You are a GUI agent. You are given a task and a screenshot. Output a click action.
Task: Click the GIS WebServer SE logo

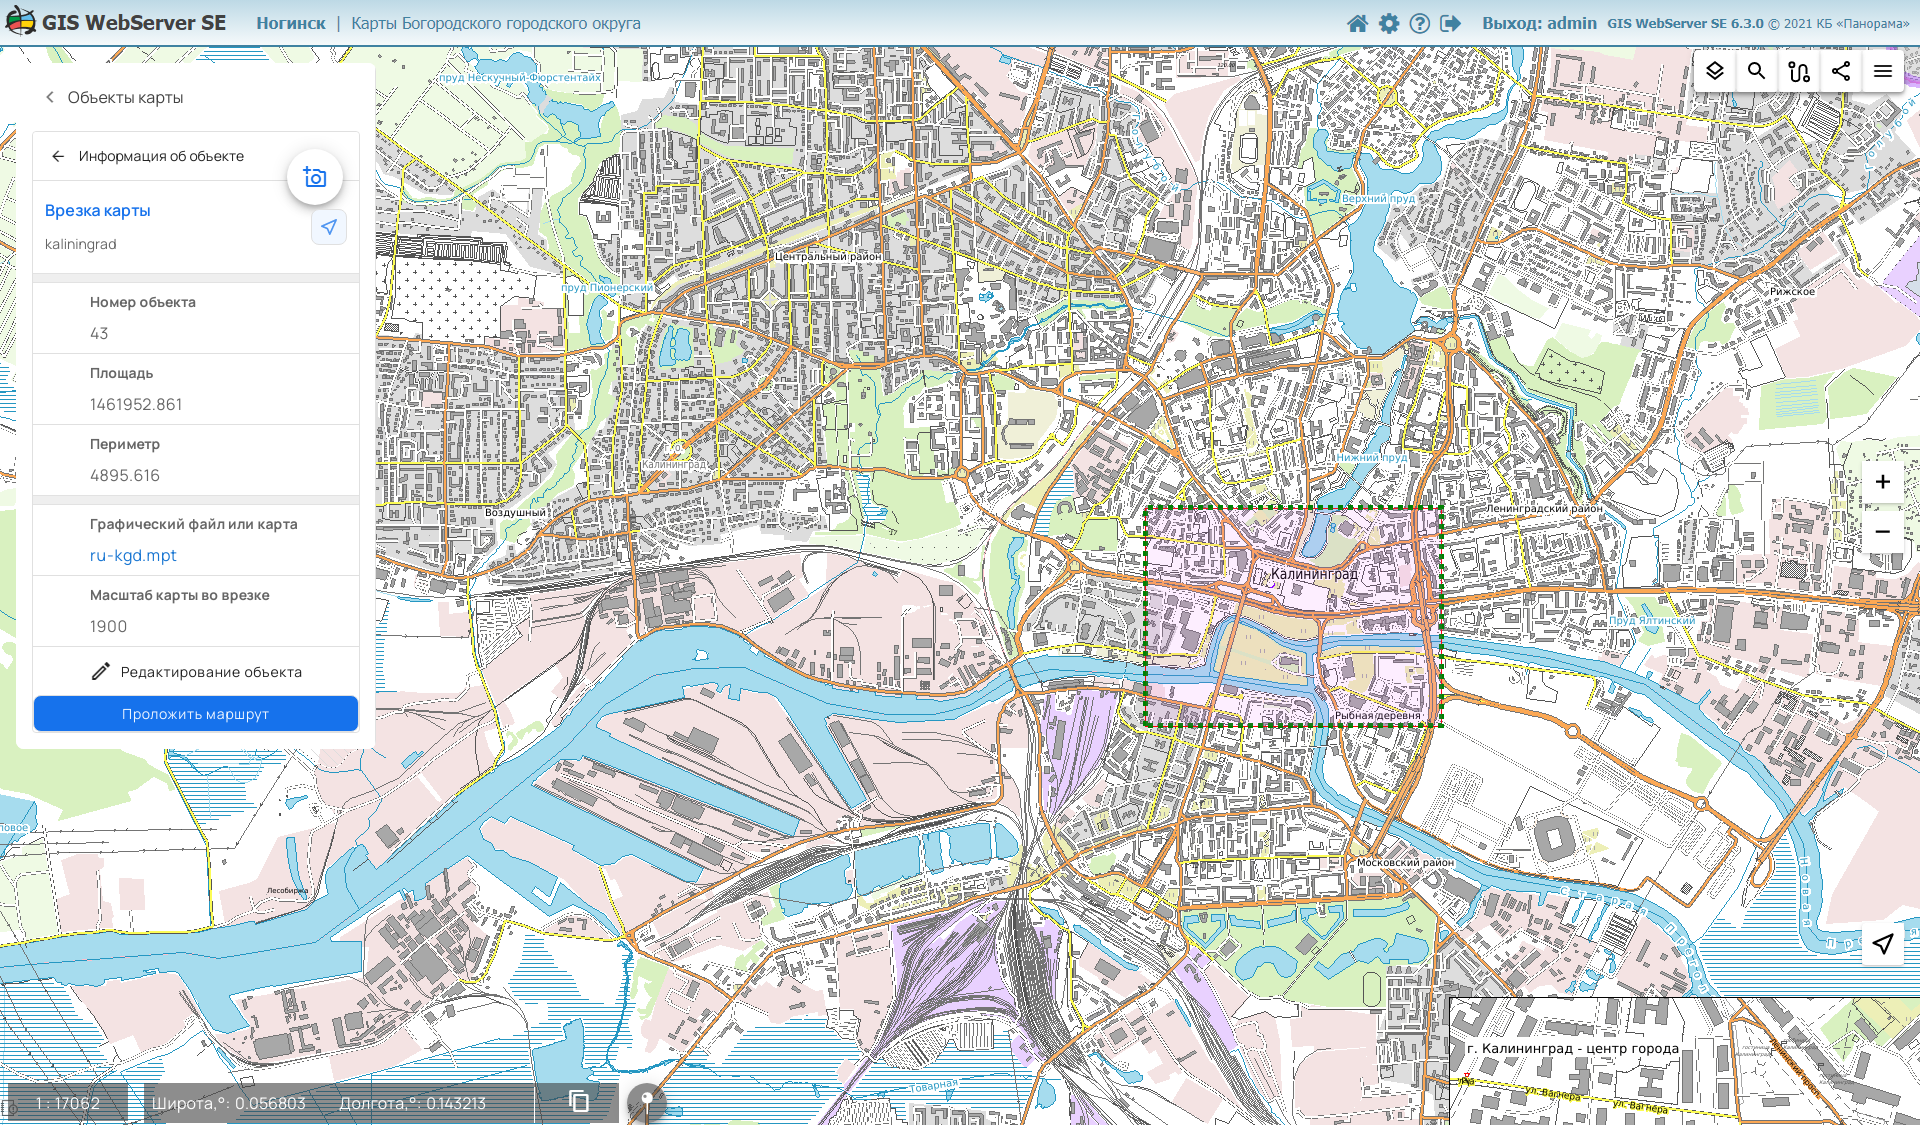pos(117,22)
